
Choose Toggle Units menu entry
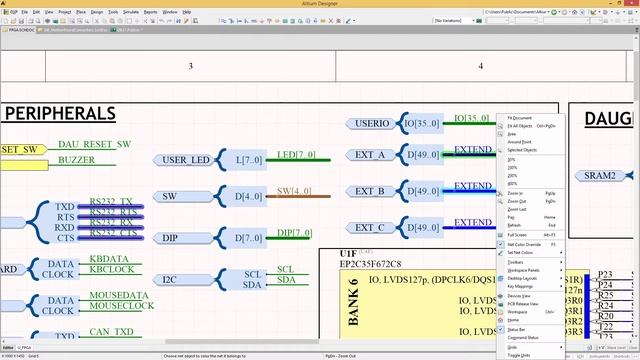pyautogui.click(x=531, y=356)
